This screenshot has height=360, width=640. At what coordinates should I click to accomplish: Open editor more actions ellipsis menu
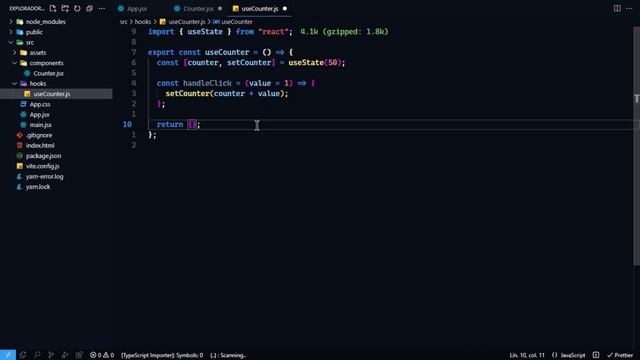629,8
